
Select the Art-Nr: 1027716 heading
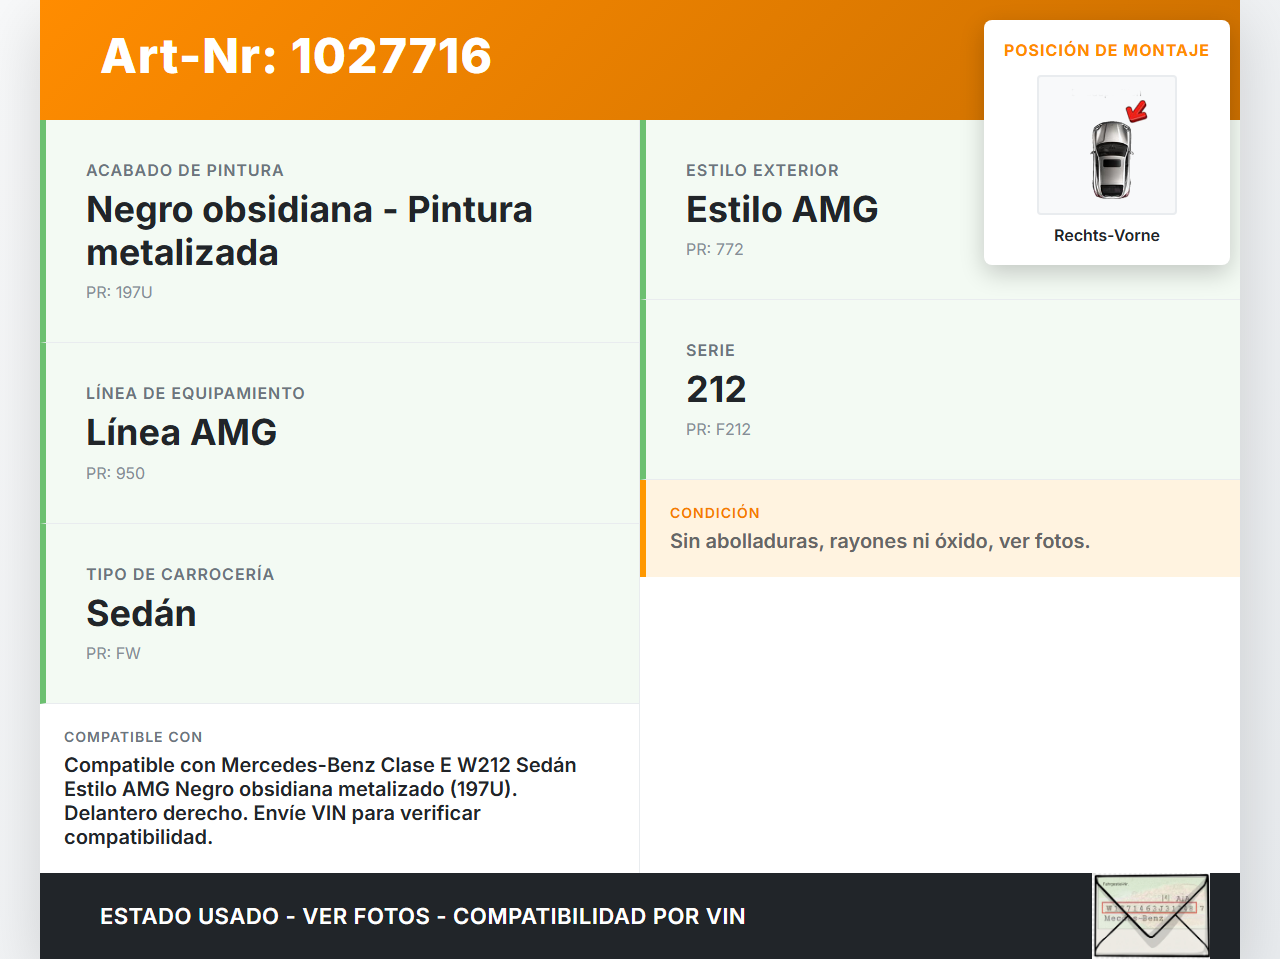click(x=296, y=56)
